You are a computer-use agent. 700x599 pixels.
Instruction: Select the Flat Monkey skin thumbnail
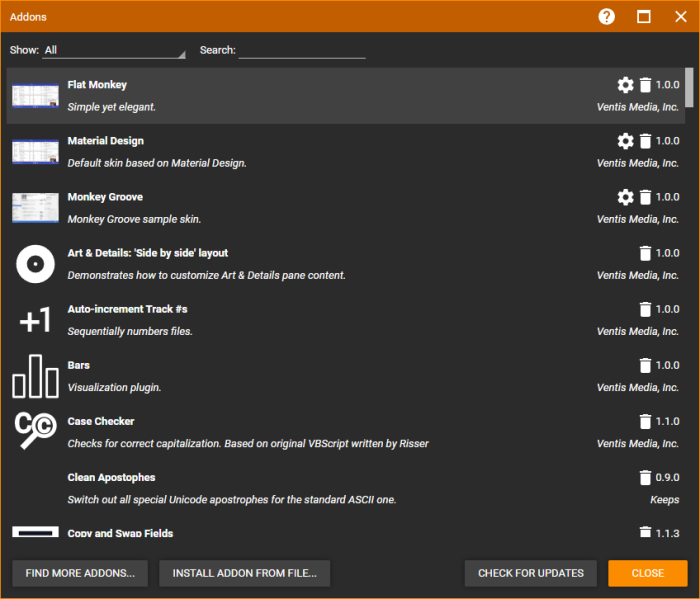pos(35,96)
